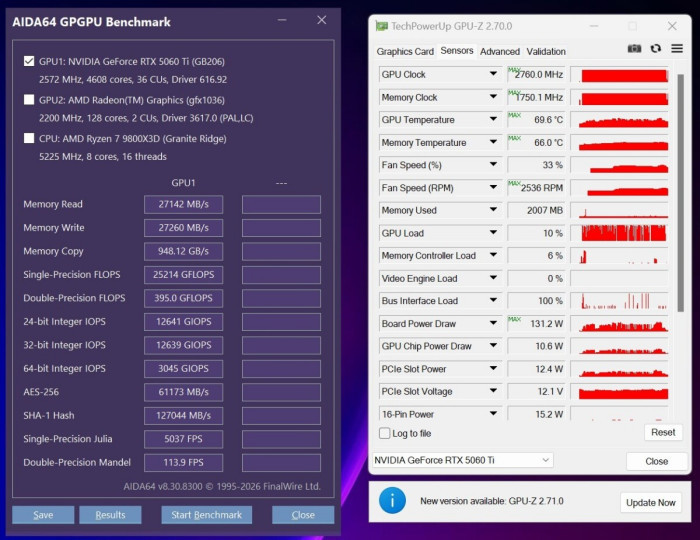
Task: Click the blue info icon in update notice
Action: [392, 501]
